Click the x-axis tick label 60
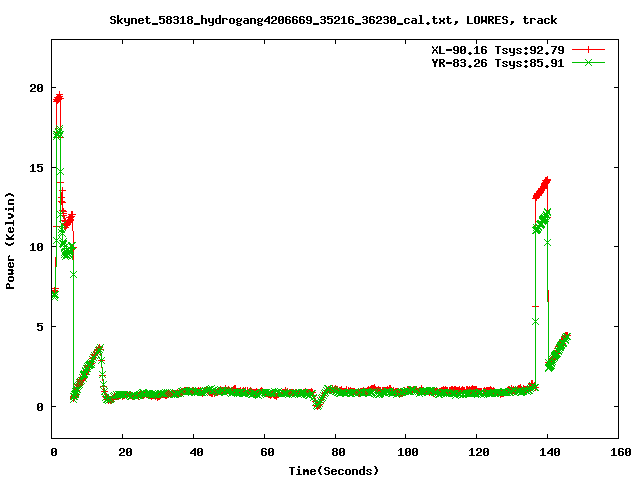The image size is (640, 480). (267, 452)
